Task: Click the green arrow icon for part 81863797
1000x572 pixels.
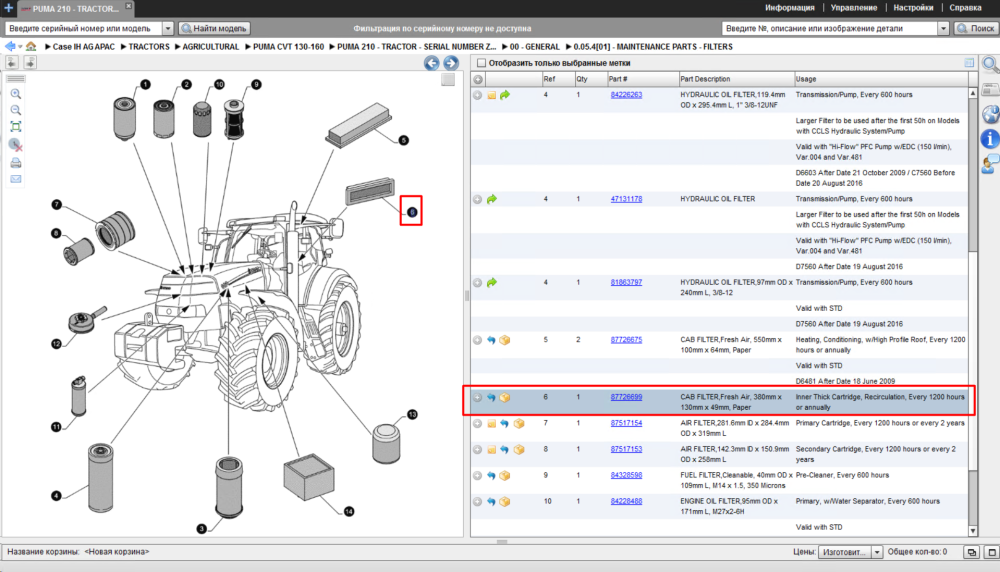Action: coord(492,283)
